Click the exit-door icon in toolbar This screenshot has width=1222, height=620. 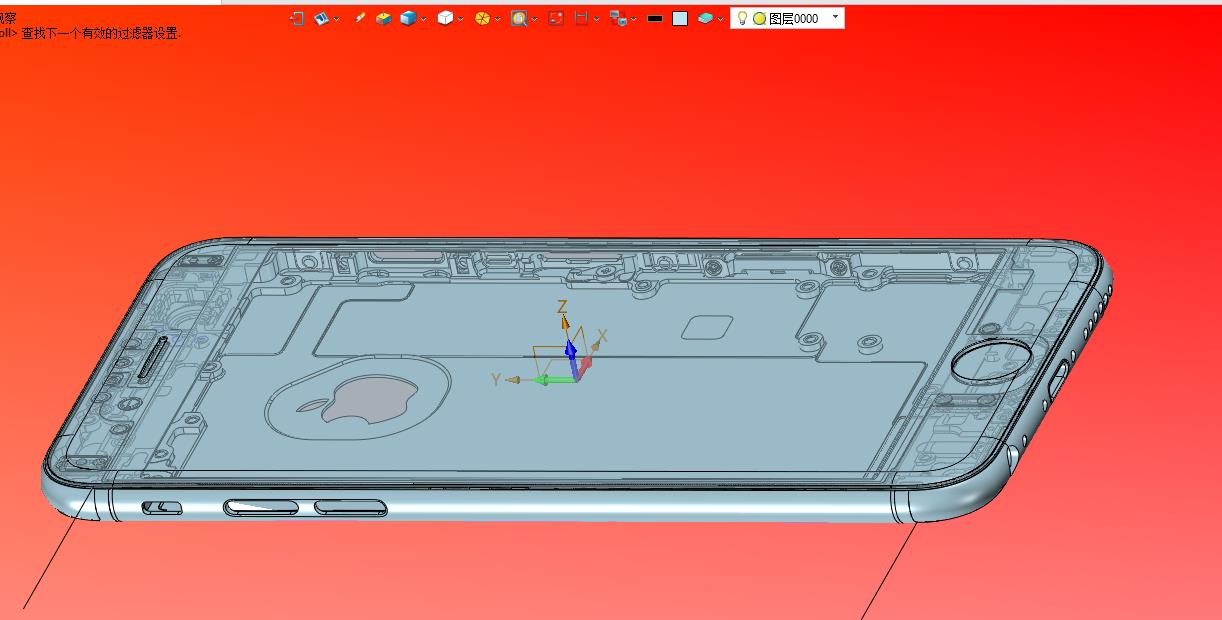[x=297, y=18]
